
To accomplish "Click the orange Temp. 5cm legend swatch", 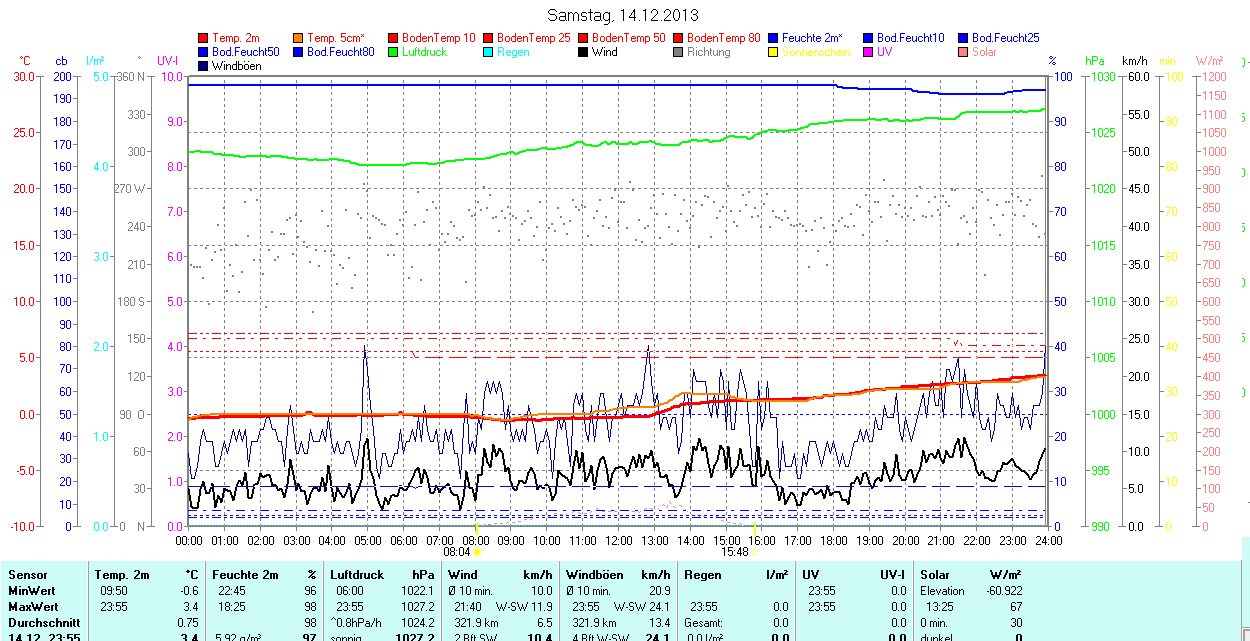I will pos(299,38).
